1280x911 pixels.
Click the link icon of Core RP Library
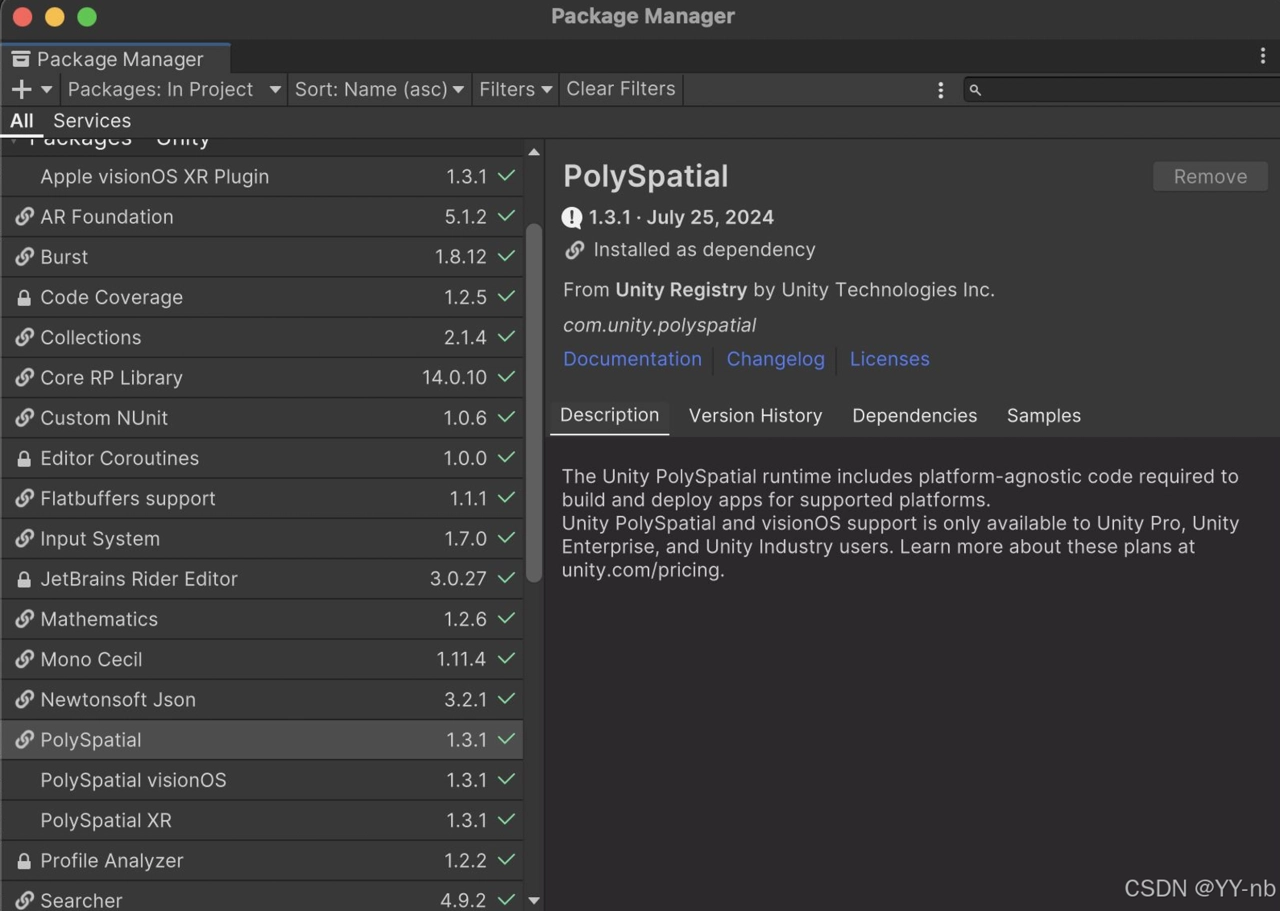click(x=24, y=378)
